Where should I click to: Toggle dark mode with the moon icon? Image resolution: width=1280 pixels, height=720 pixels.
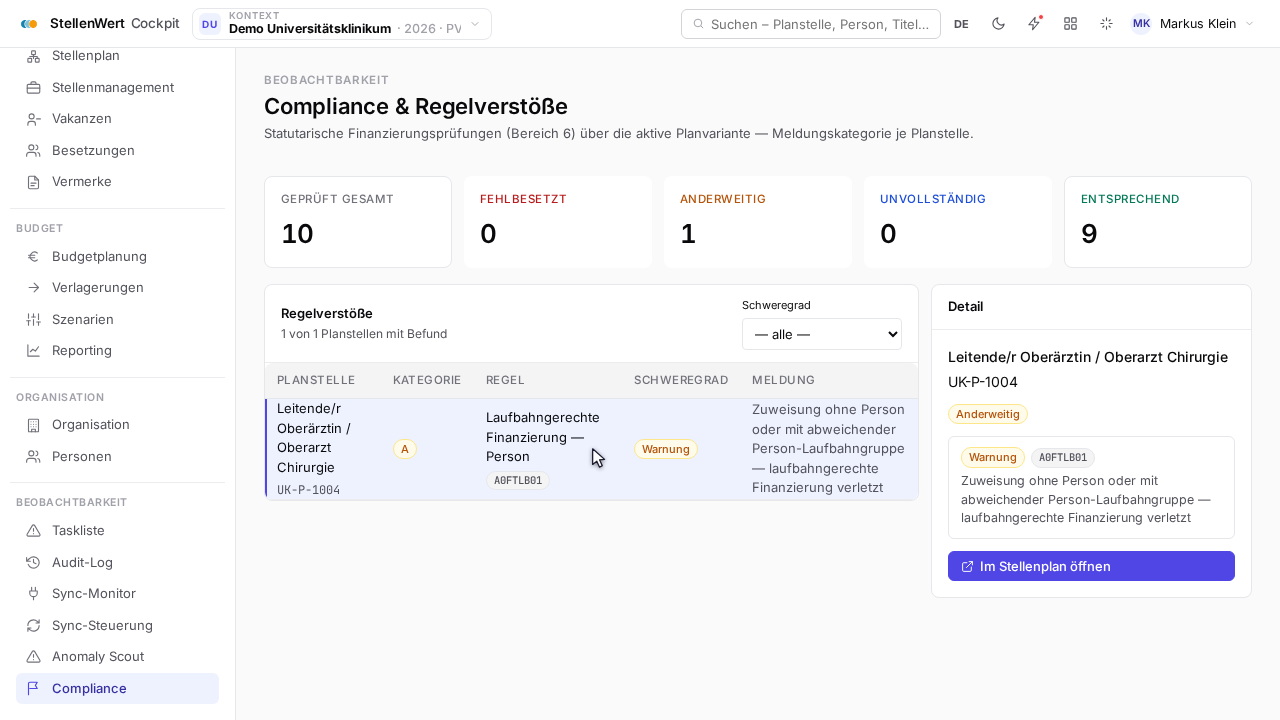[x=998, y=24]
